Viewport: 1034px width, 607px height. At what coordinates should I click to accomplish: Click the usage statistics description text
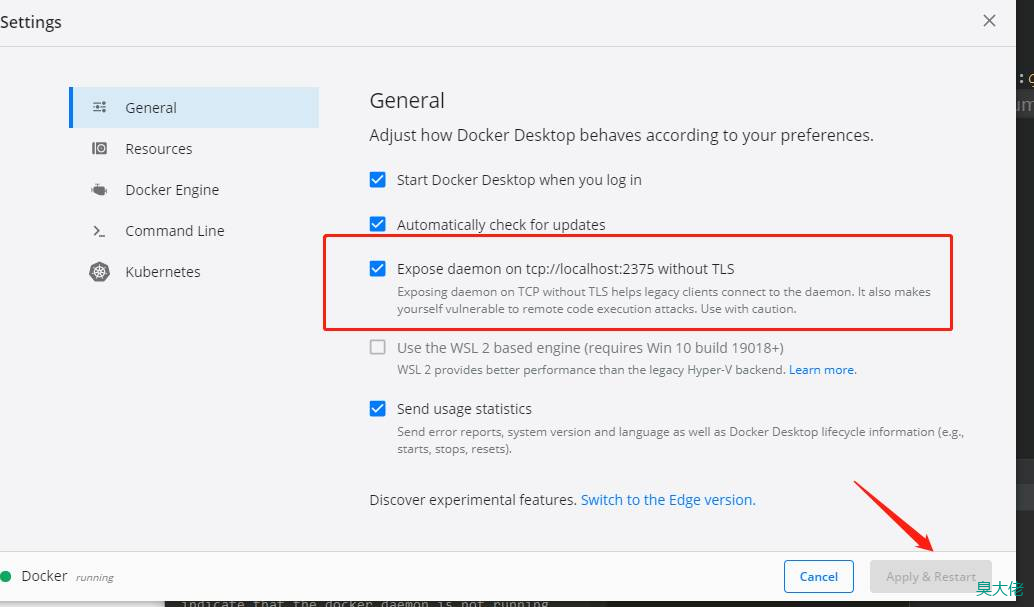point(681,440)
